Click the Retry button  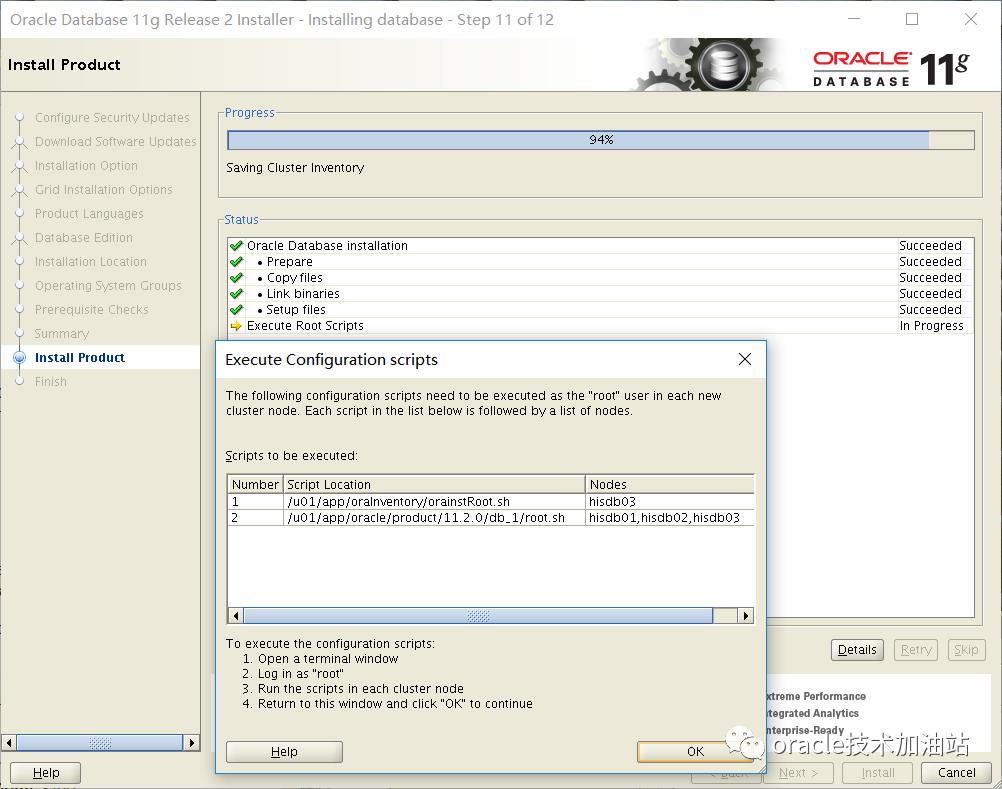916,650
